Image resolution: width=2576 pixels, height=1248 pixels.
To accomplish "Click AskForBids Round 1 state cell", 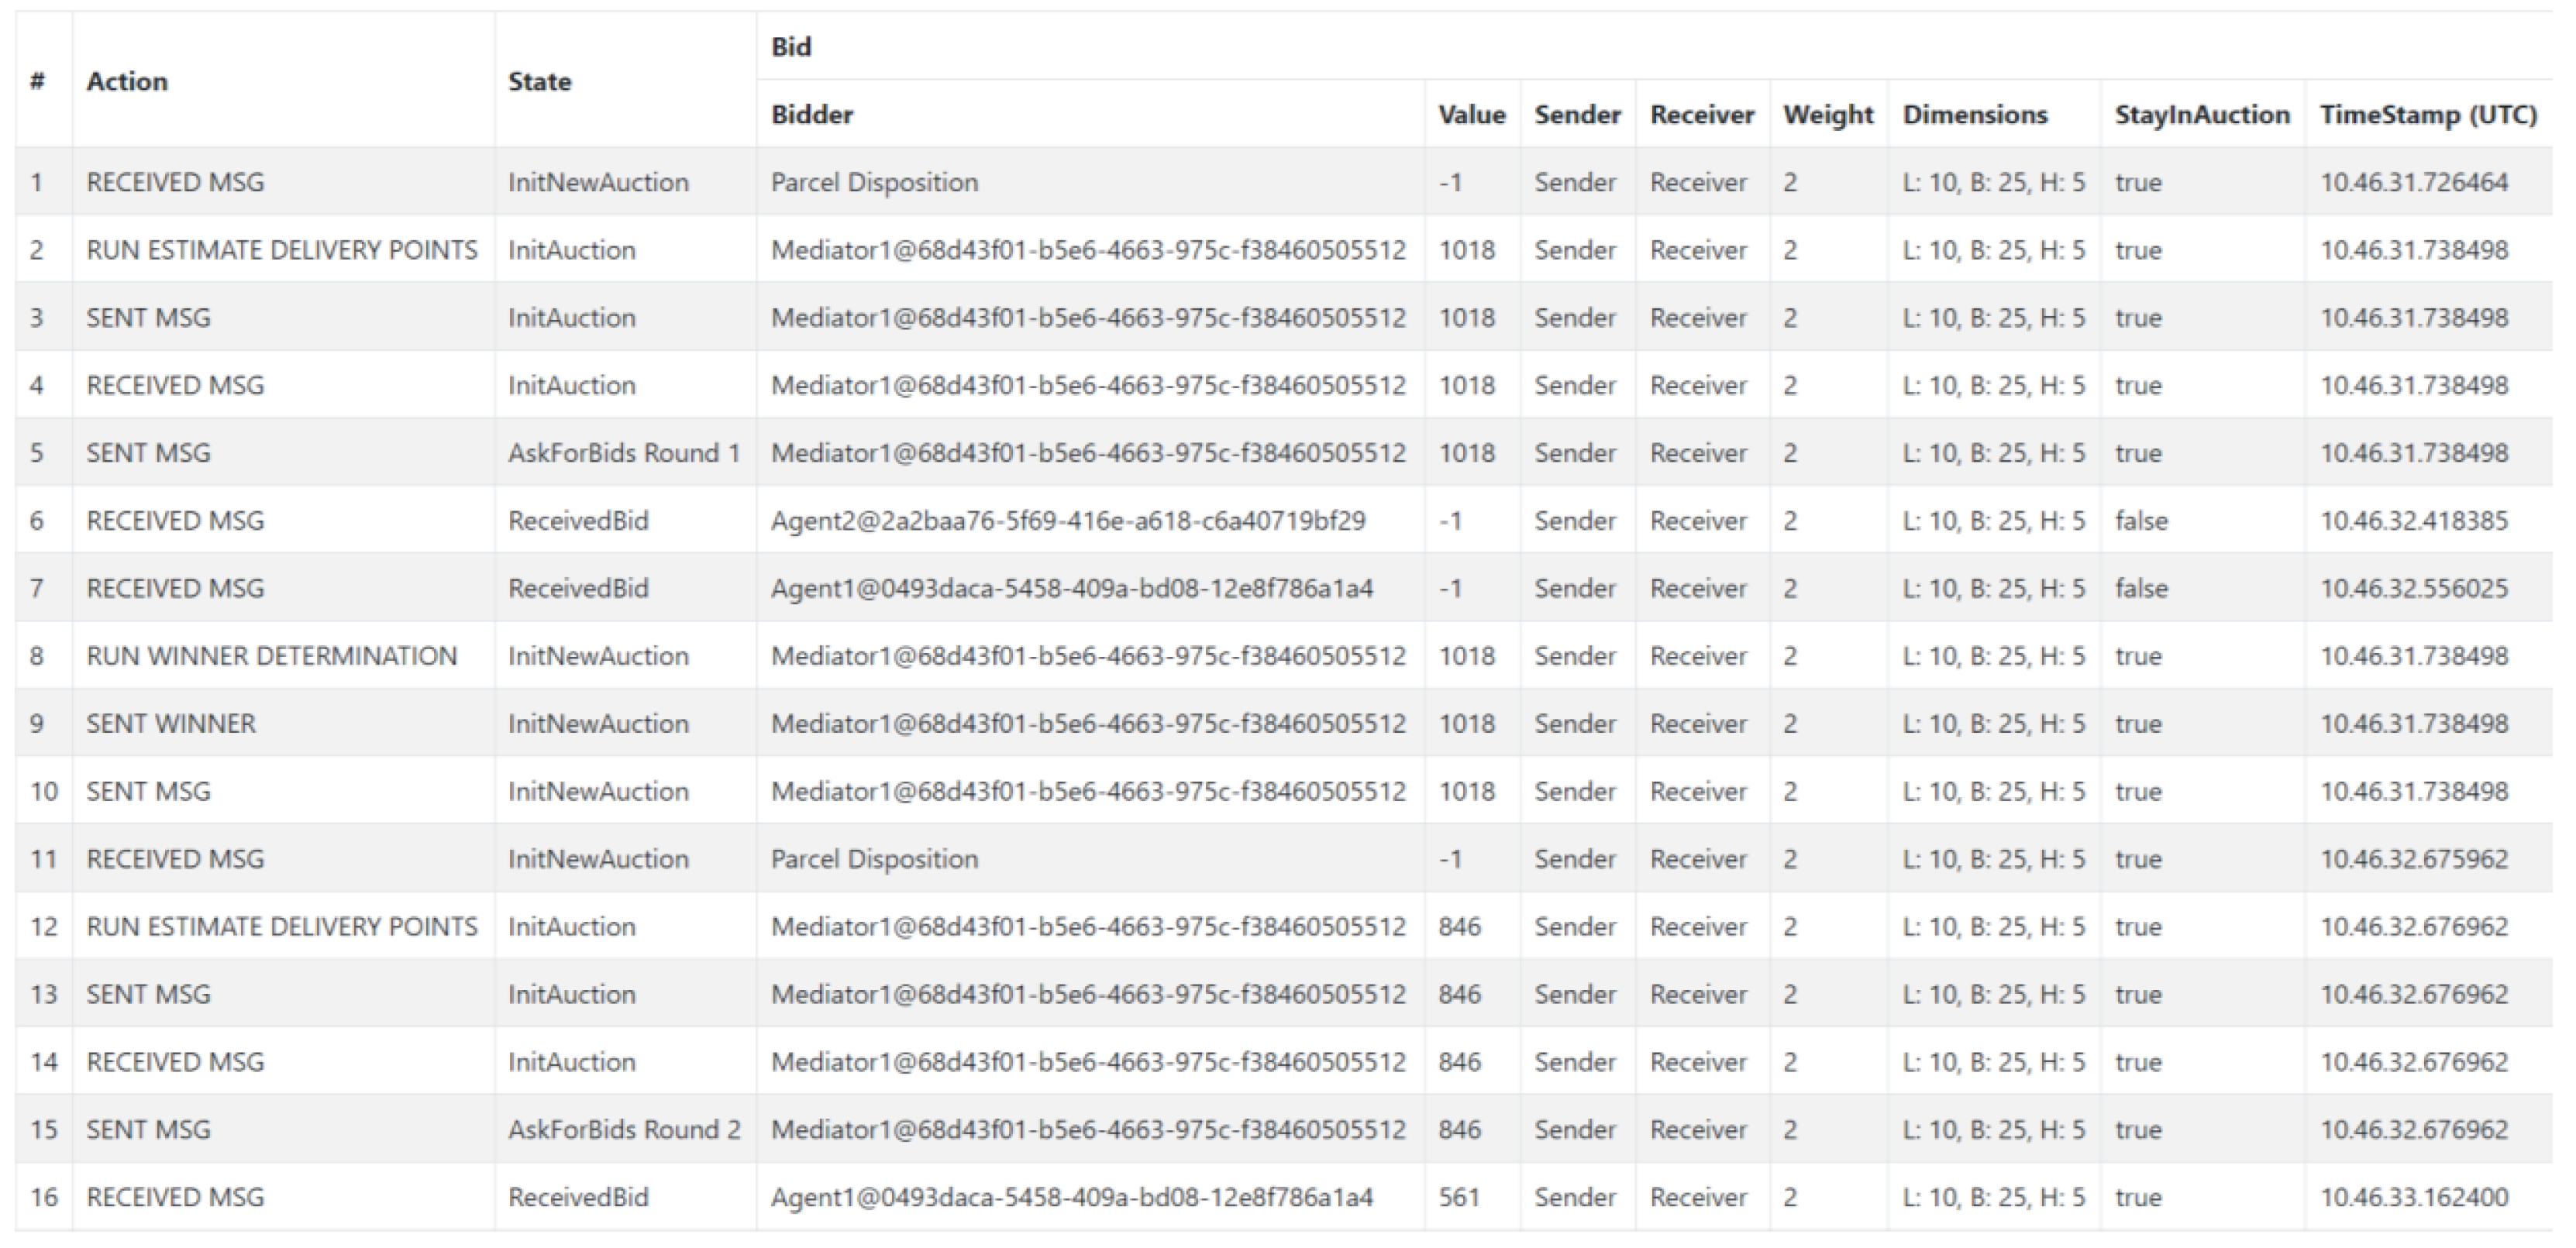I will [624, 453].
